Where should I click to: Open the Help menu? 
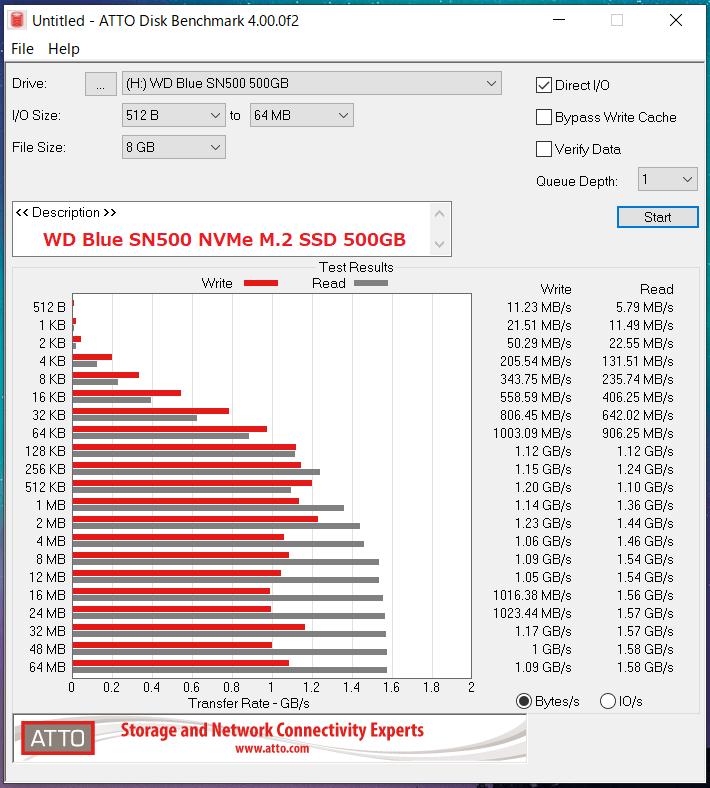[x=64, y=49]
